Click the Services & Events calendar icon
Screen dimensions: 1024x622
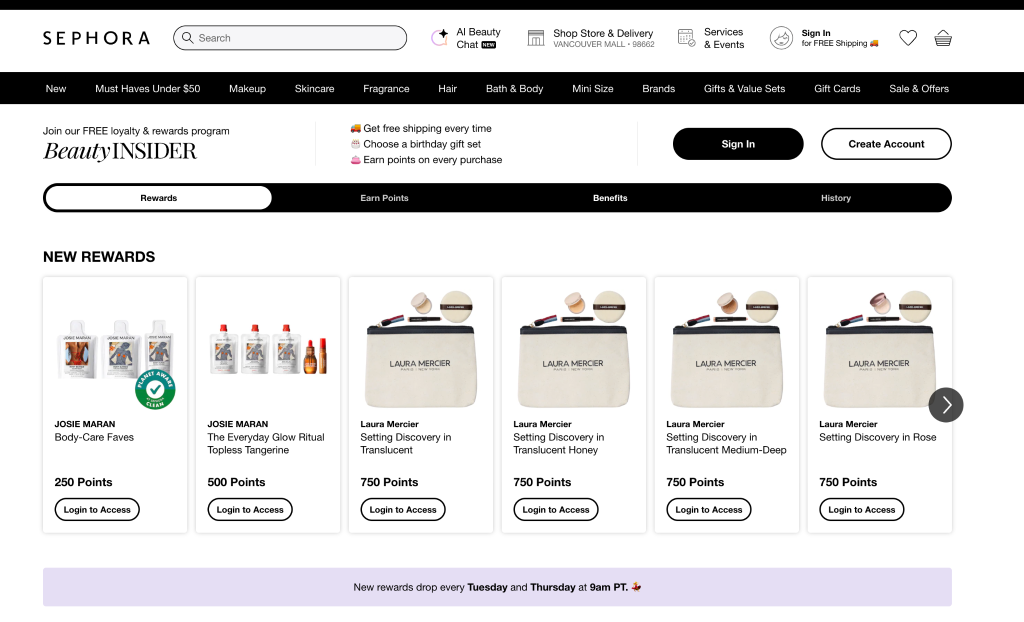point(686,38)
